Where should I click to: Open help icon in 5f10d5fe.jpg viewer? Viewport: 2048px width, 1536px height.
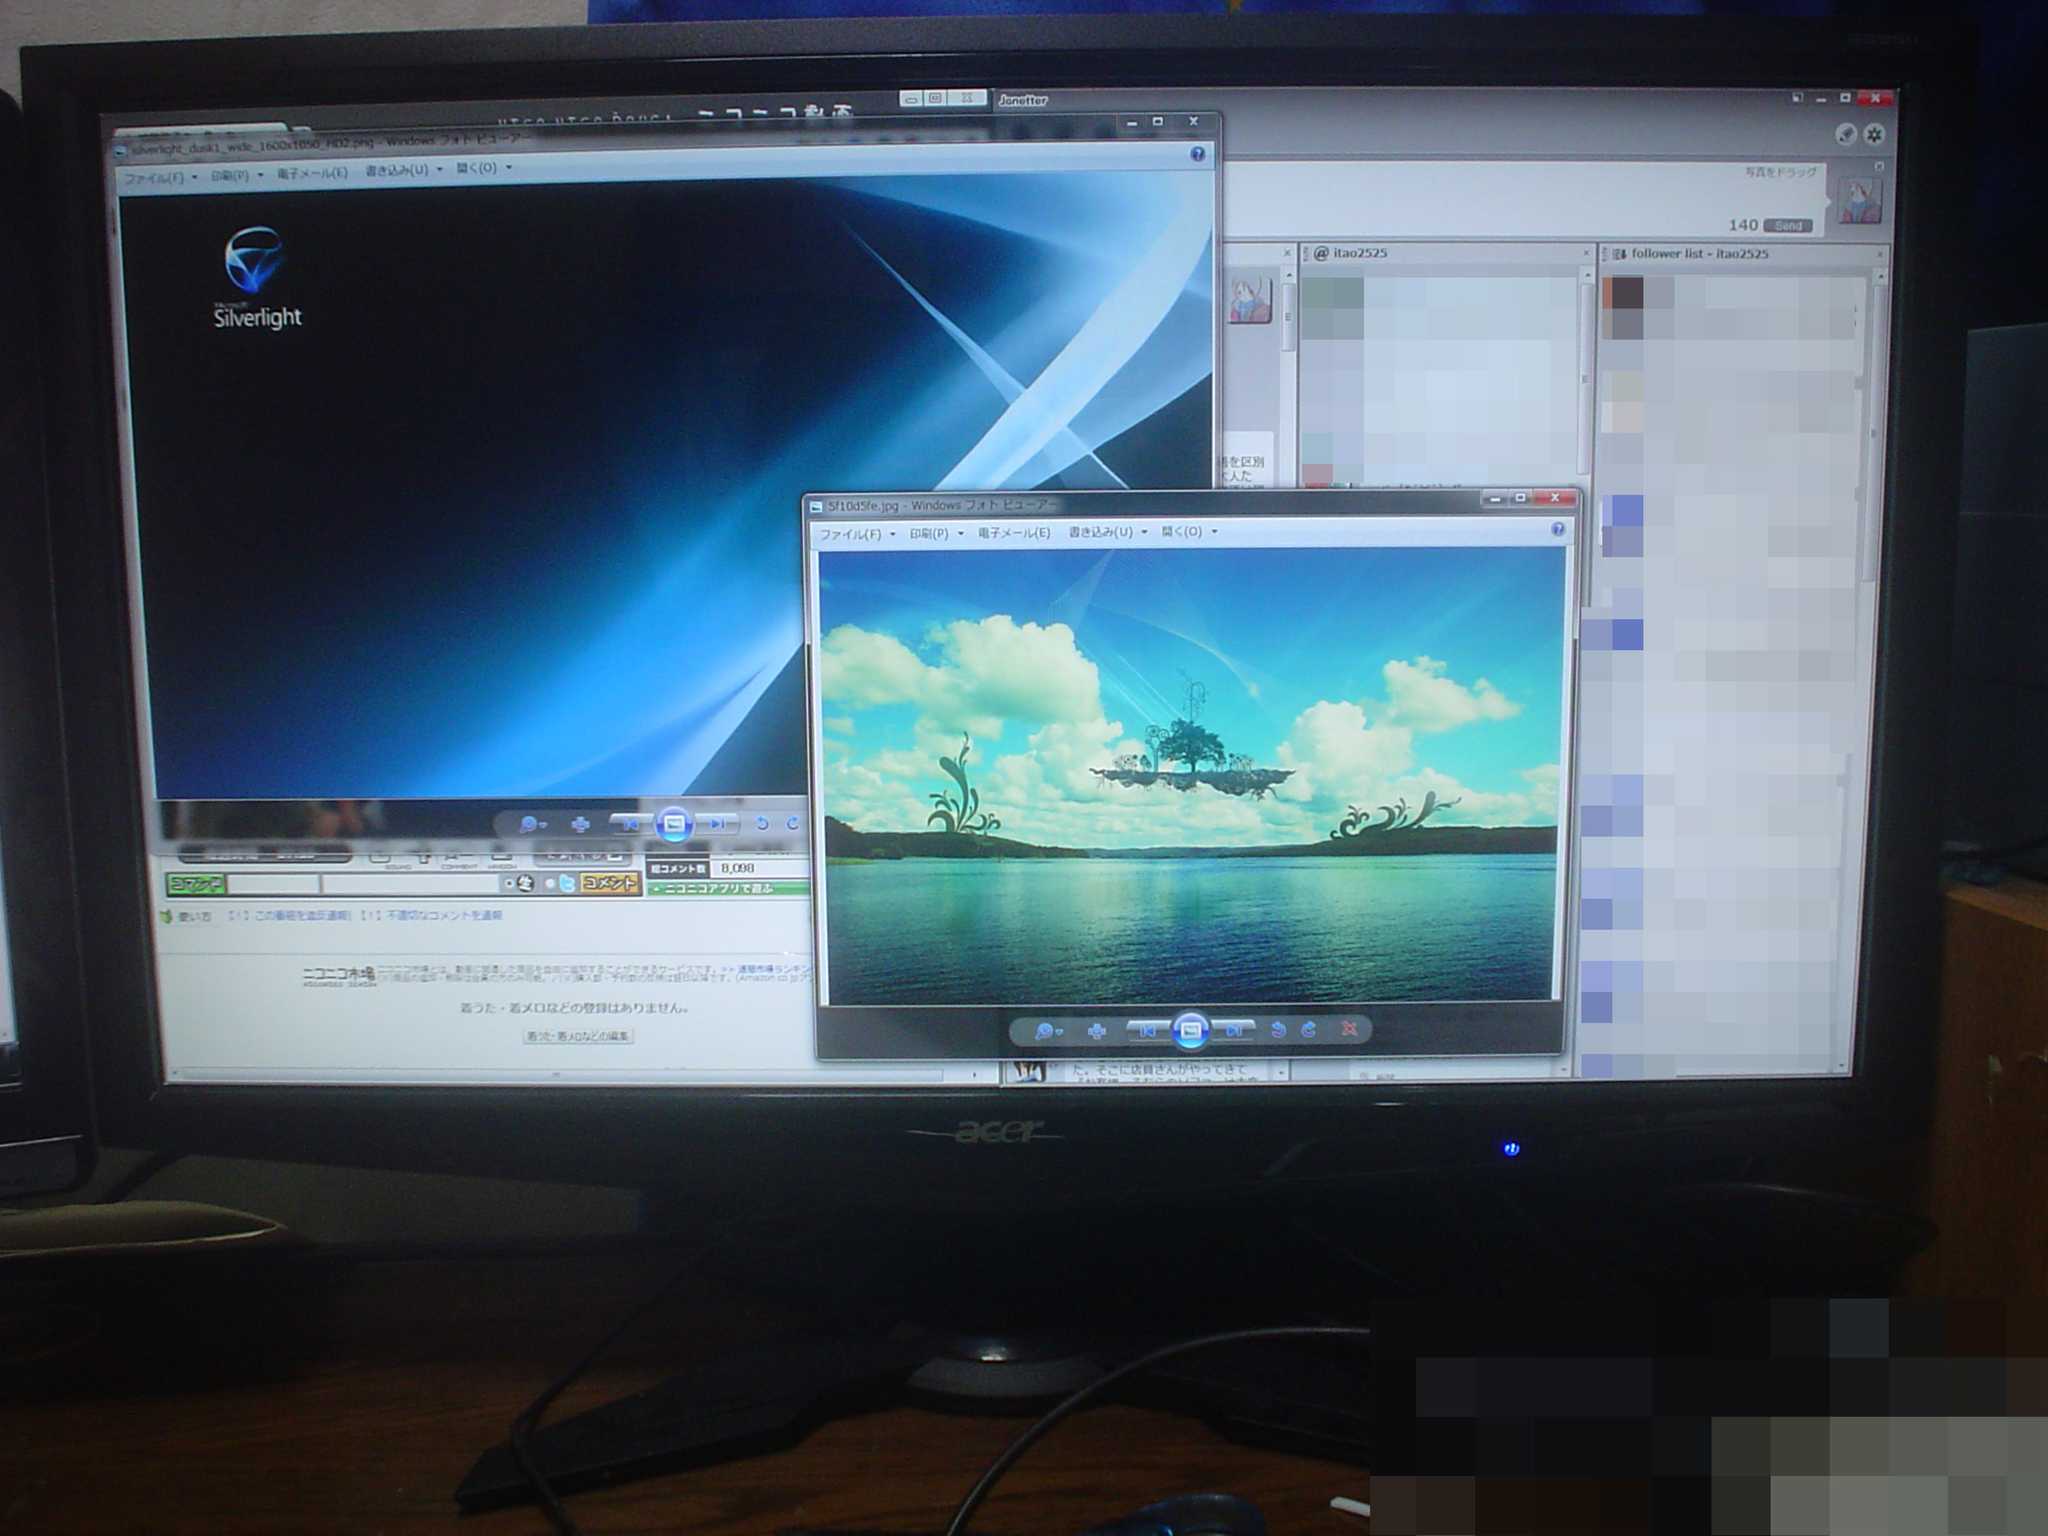1558,530
